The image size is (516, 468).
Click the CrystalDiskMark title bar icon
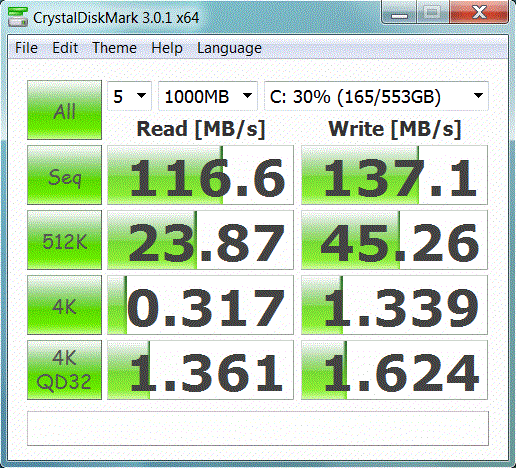[x=18, y=17]
